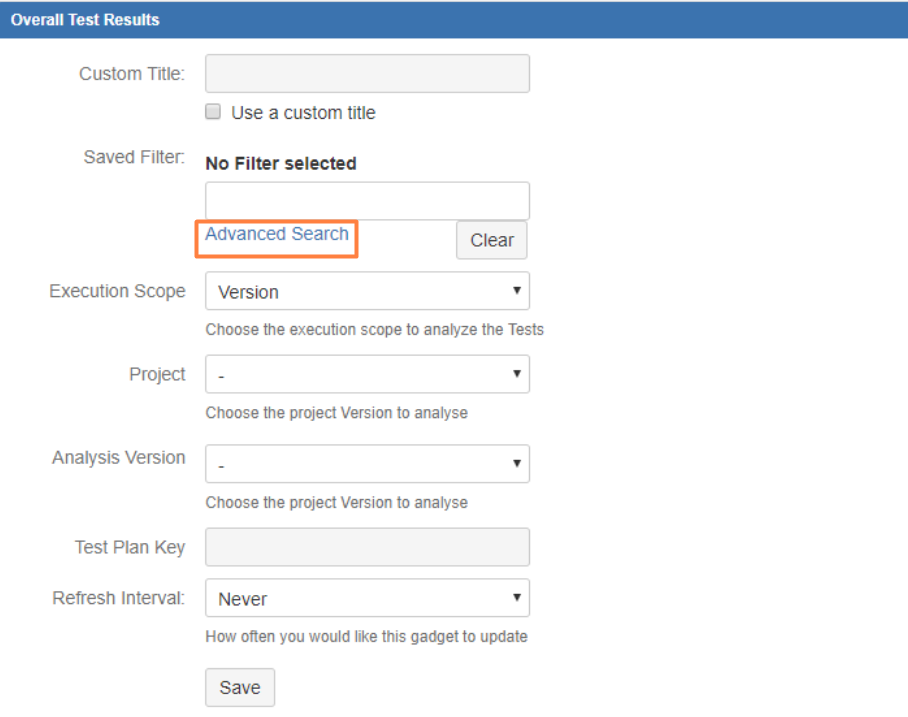Viewport: 908px width, 717px height.
Task: Click the Overall Test Results header bar
Action: point(454,19)
